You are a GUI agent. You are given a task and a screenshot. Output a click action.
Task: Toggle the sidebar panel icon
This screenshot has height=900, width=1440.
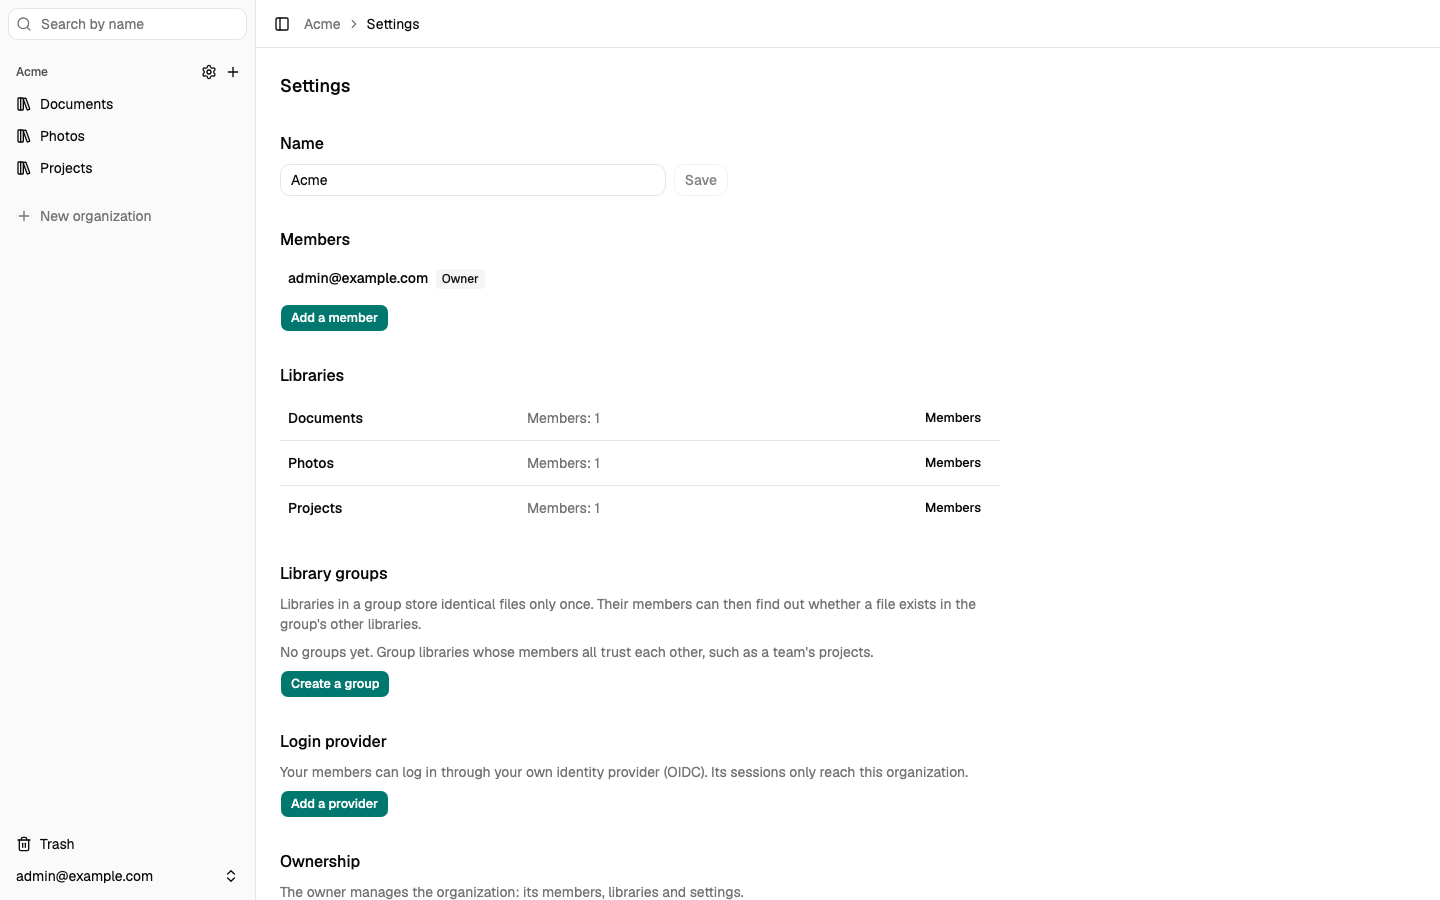point(282,24)
